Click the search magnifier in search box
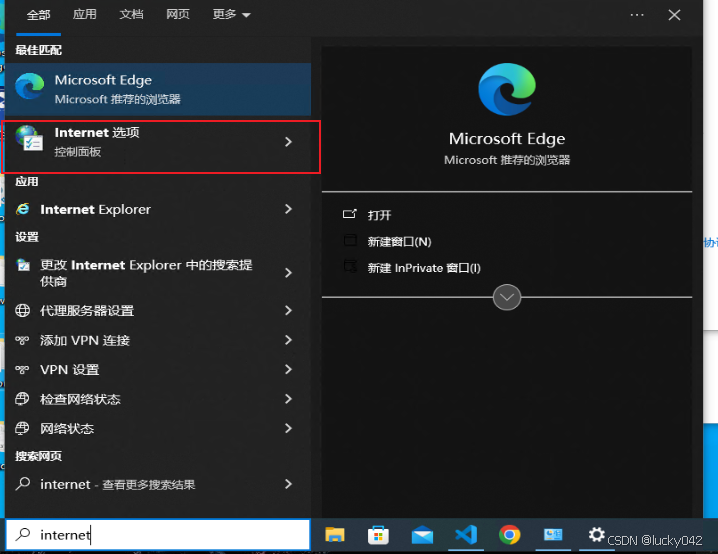Screen dimensions: 718x554 (x=22, y=534)
